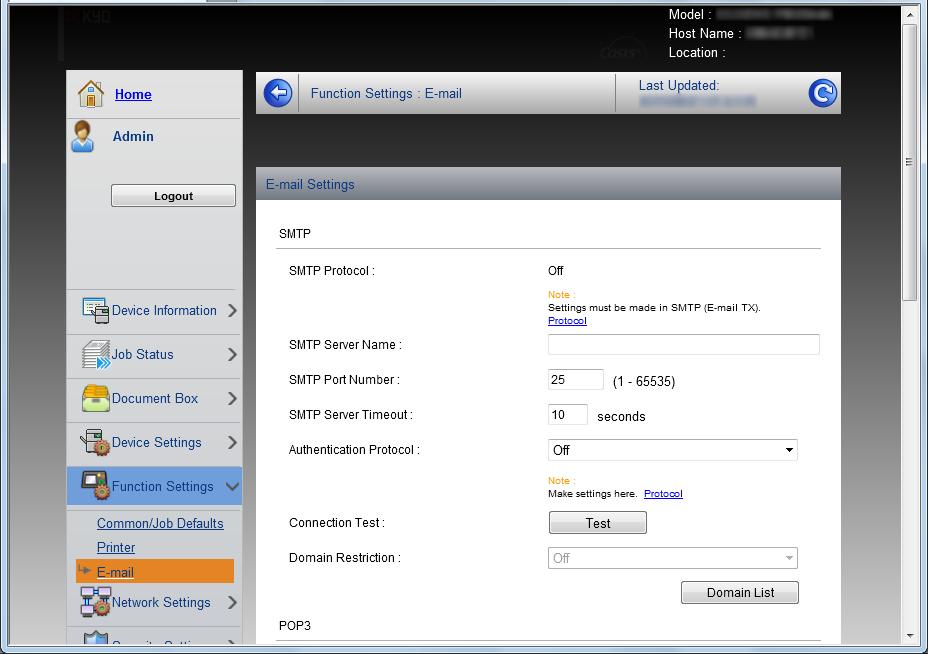Click the Document Box icon
Image resolution: width=928 pixels, height=654 pixels.
pos(95,398)
